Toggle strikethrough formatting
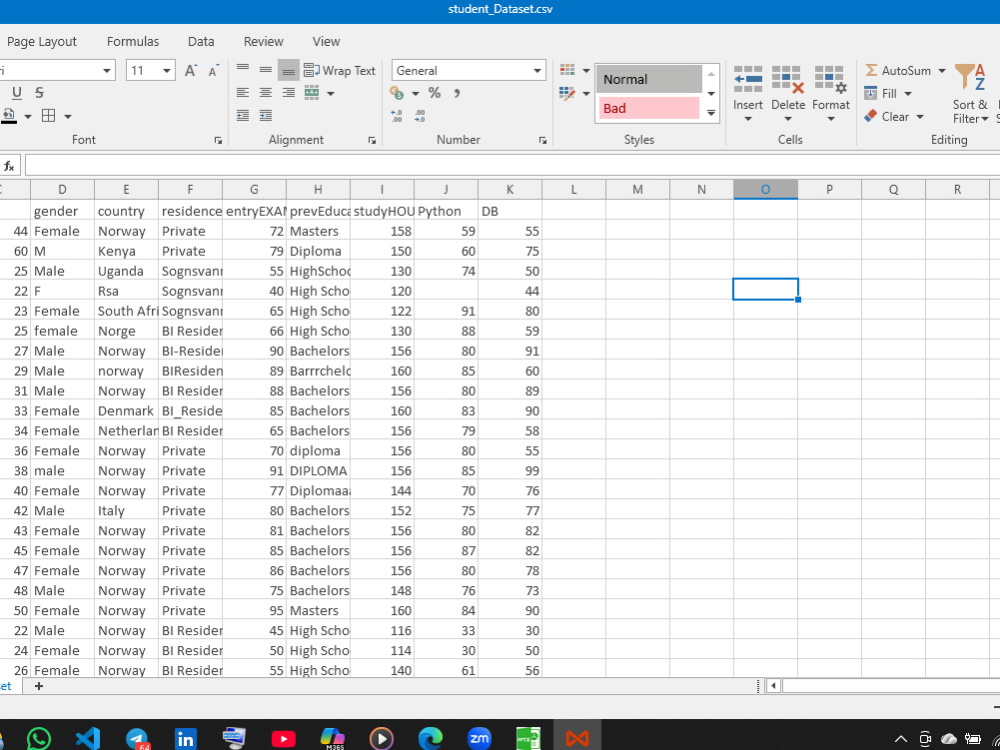The height and width of the screenshot is (750, 1000). [39, 93]
